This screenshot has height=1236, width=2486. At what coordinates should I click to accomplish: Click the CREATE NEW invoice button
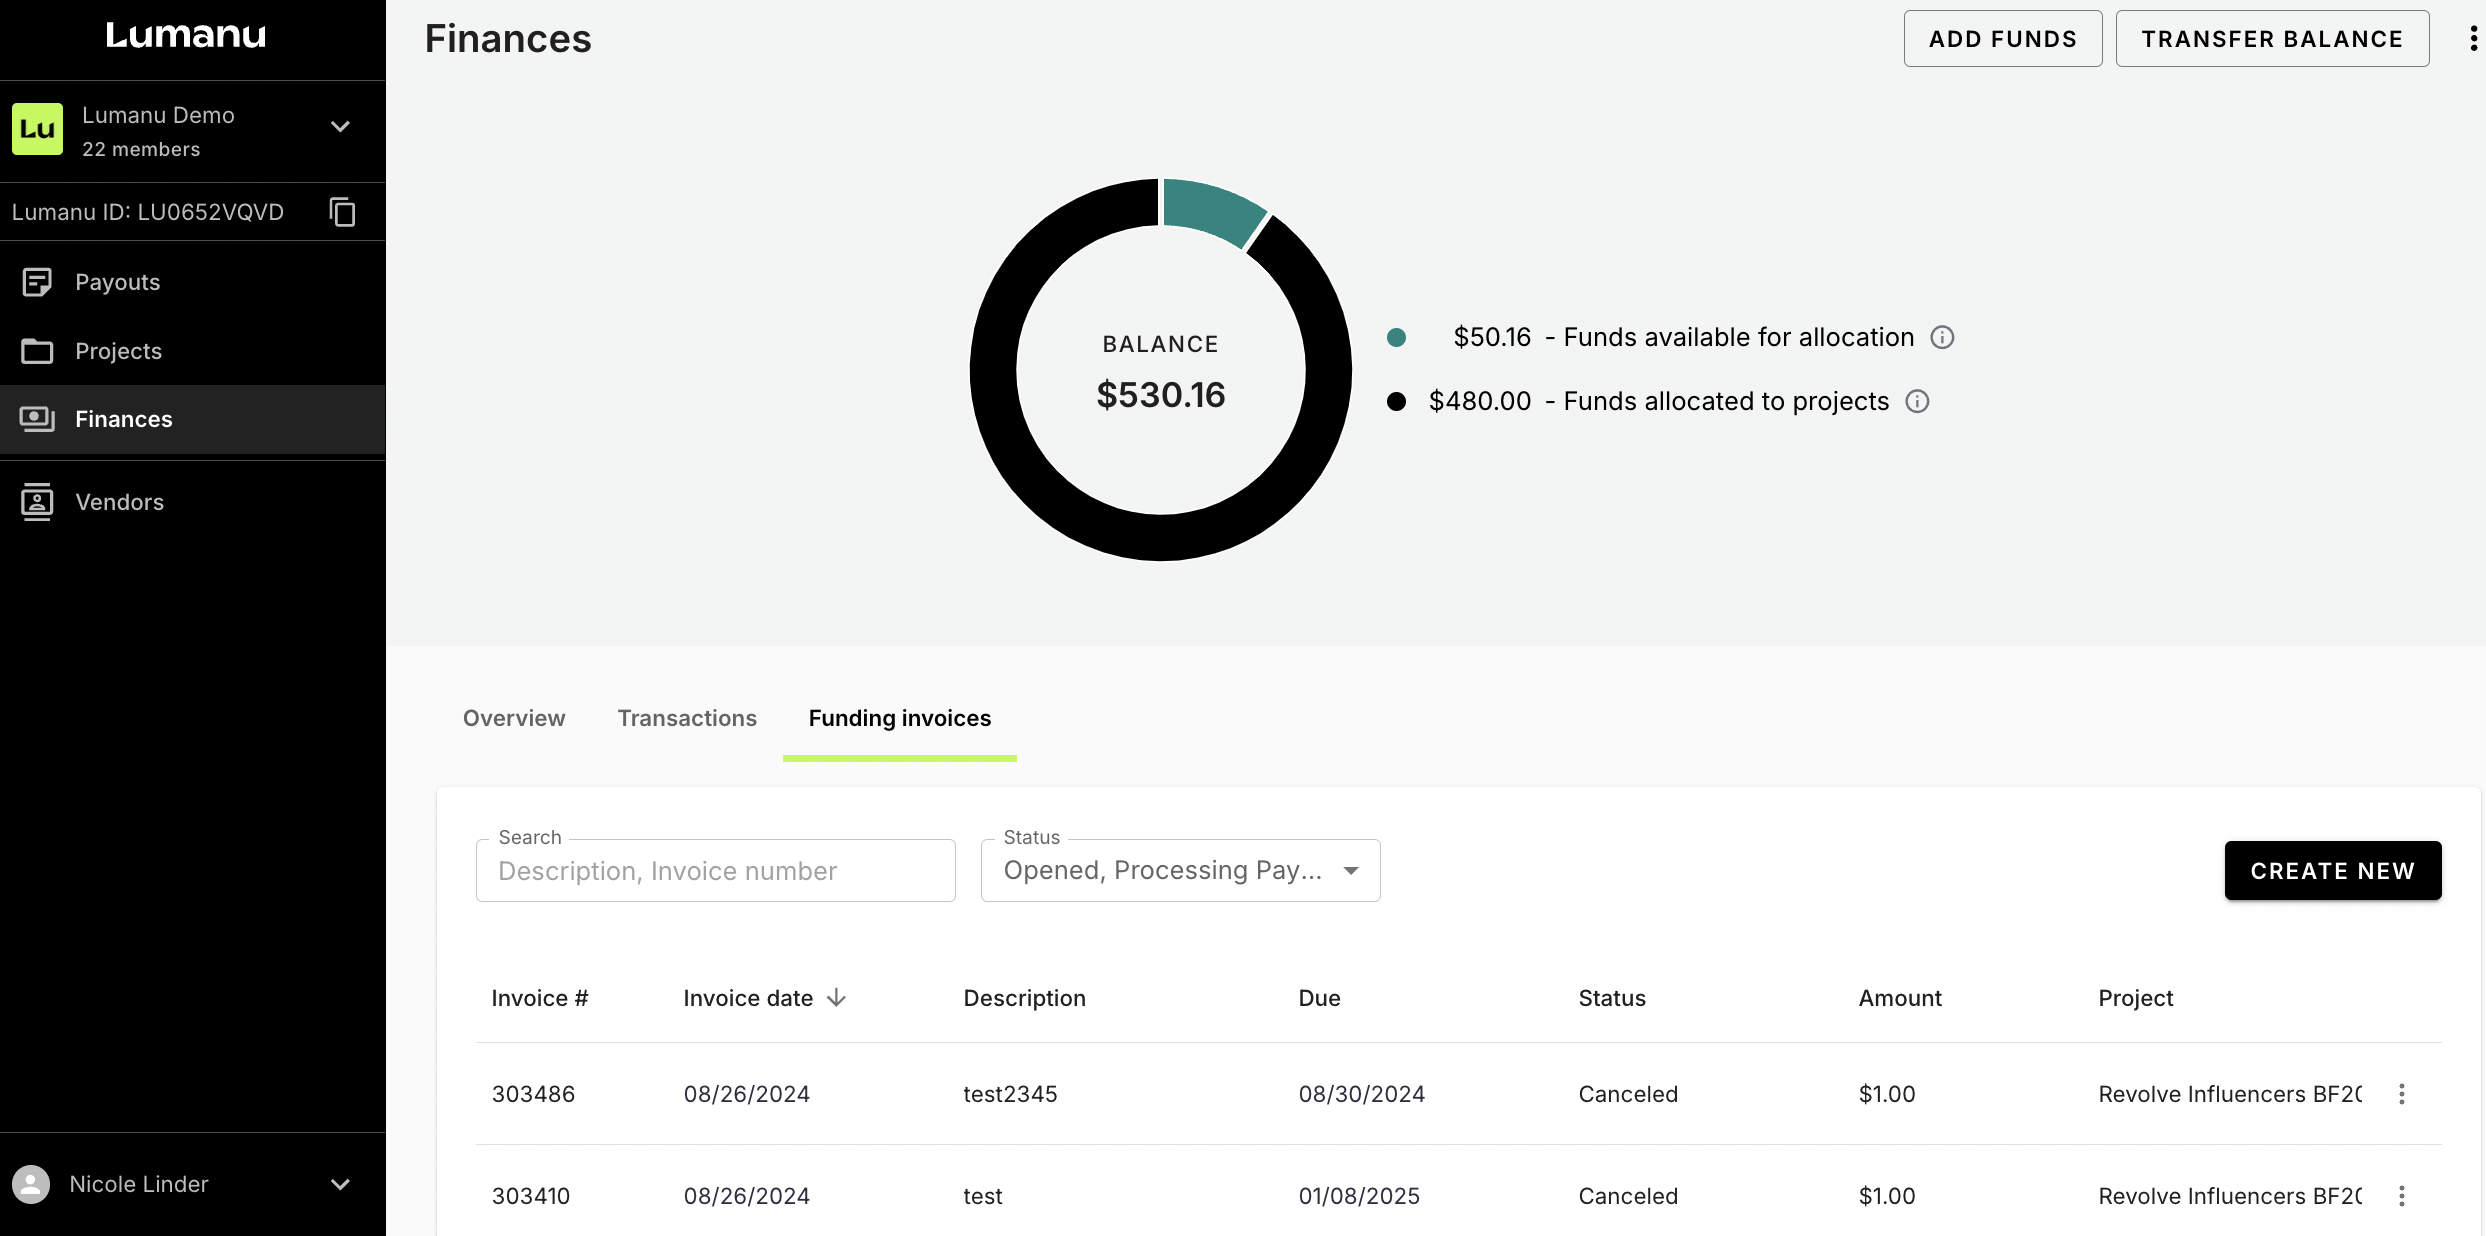(2332, 871)
